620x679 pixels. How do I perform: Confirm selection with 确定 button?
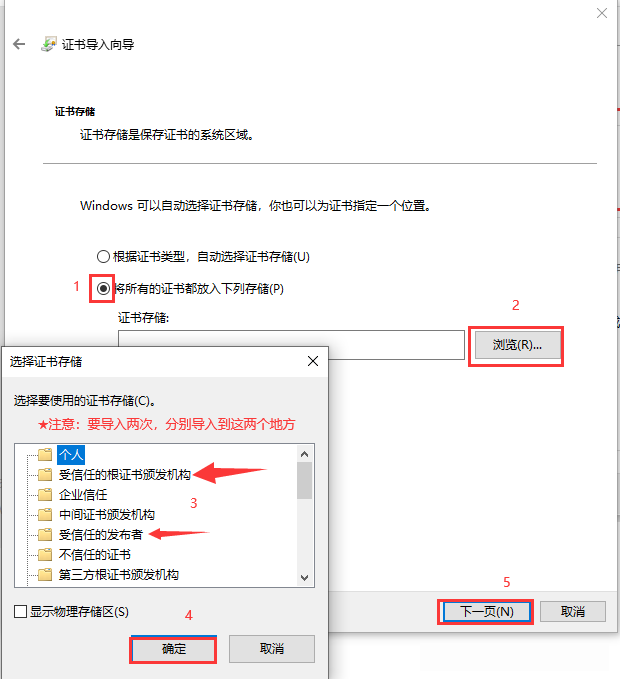(174, 649)
